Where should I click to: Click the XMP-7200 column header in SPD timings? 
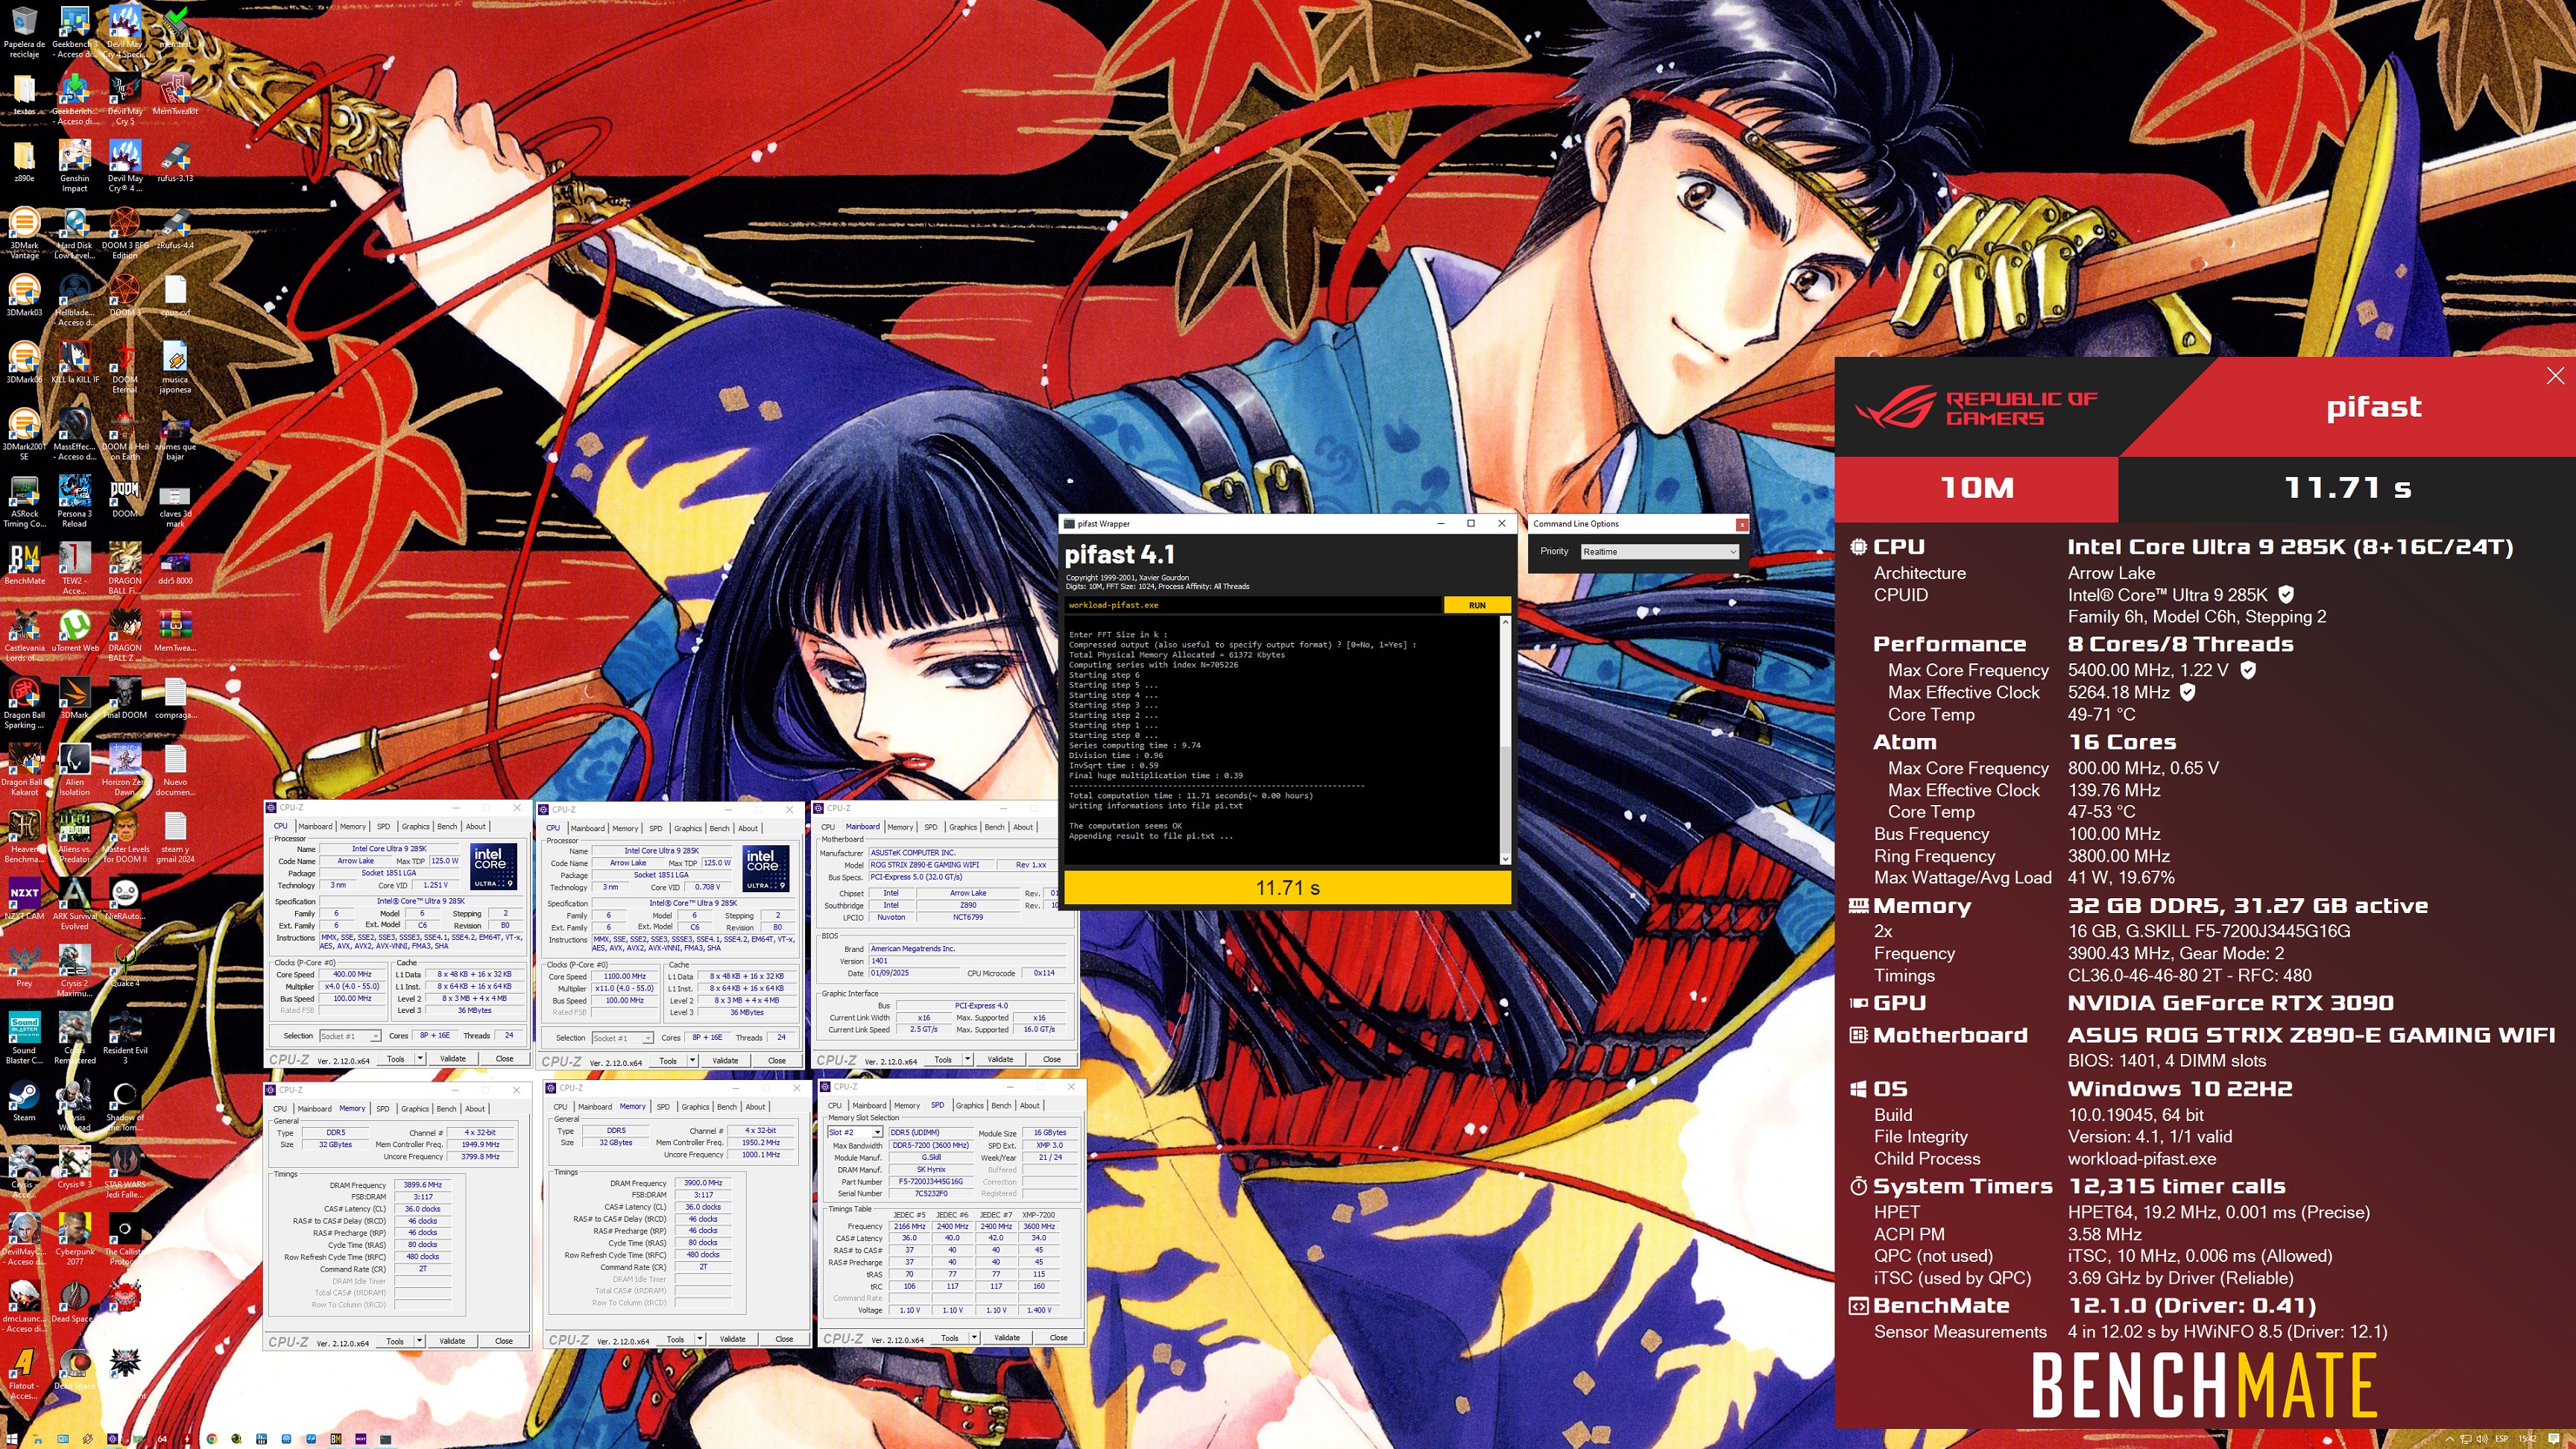pos(1038,1214)
